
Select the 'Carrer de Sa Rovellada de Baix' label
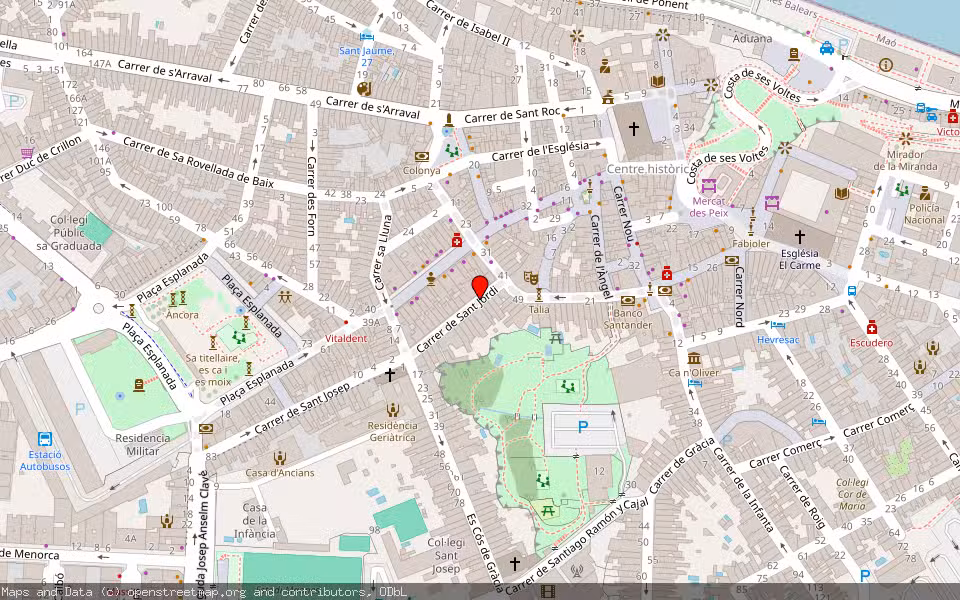tap(198, 161)
